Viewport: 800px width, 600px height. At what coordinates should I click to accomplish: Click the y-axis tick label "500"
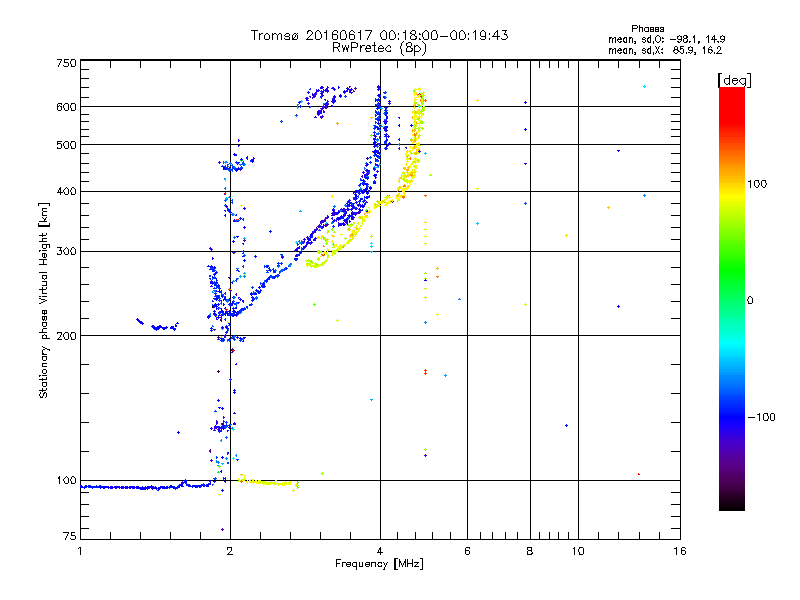coord(66,145)
